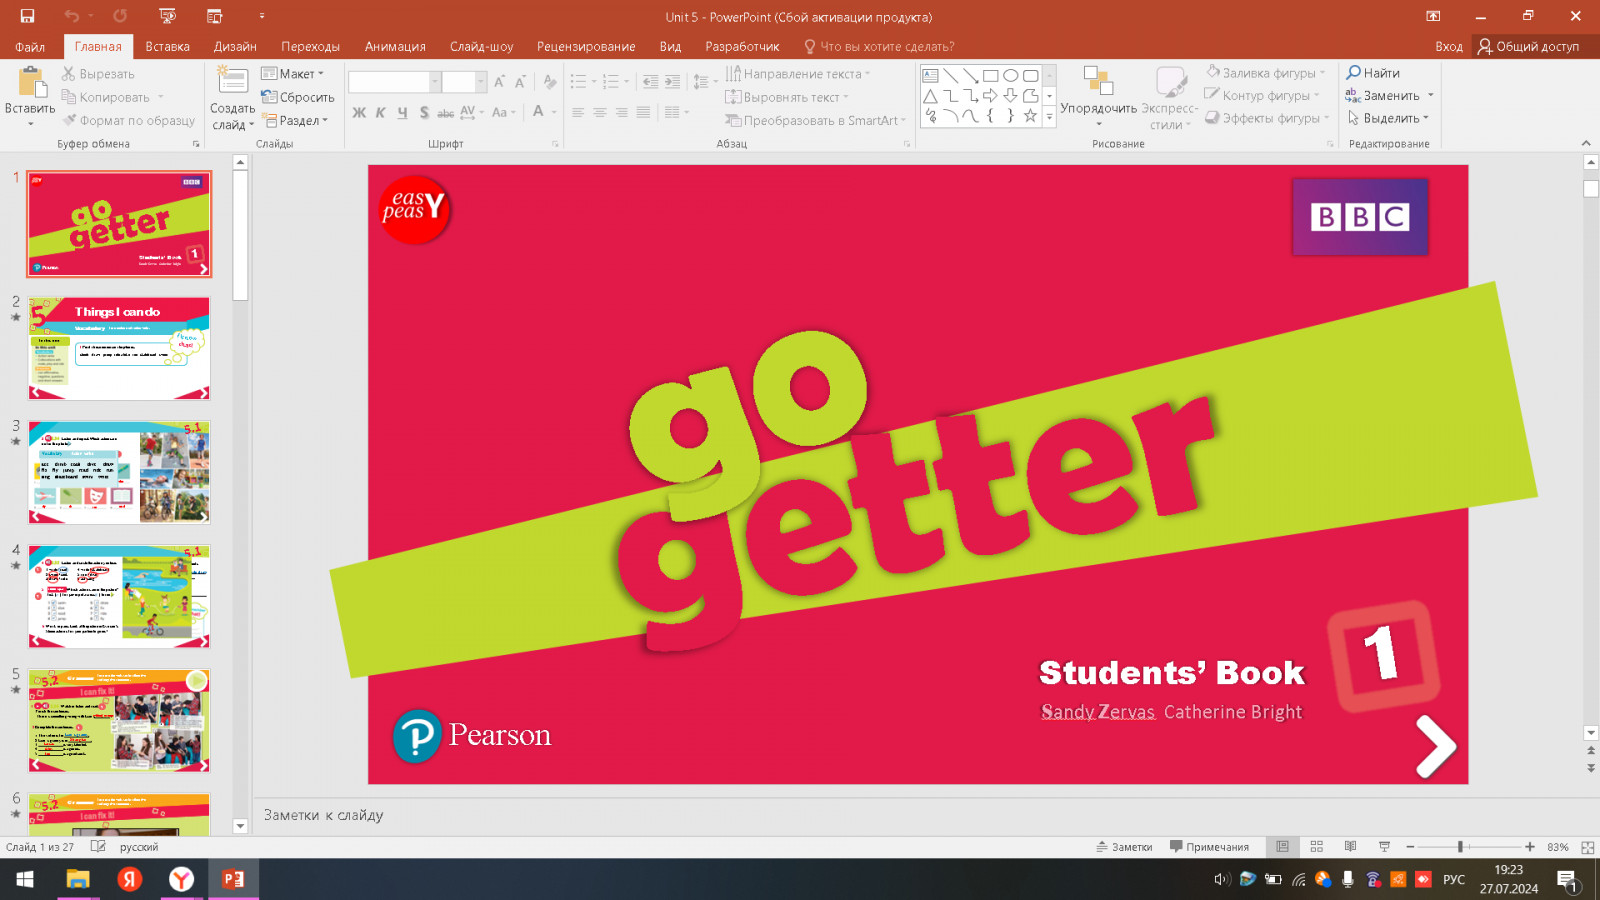This screenshot has width=1600, height=900.
Task: Open File Explorer from the taskbar
Action: coord(77,879)
